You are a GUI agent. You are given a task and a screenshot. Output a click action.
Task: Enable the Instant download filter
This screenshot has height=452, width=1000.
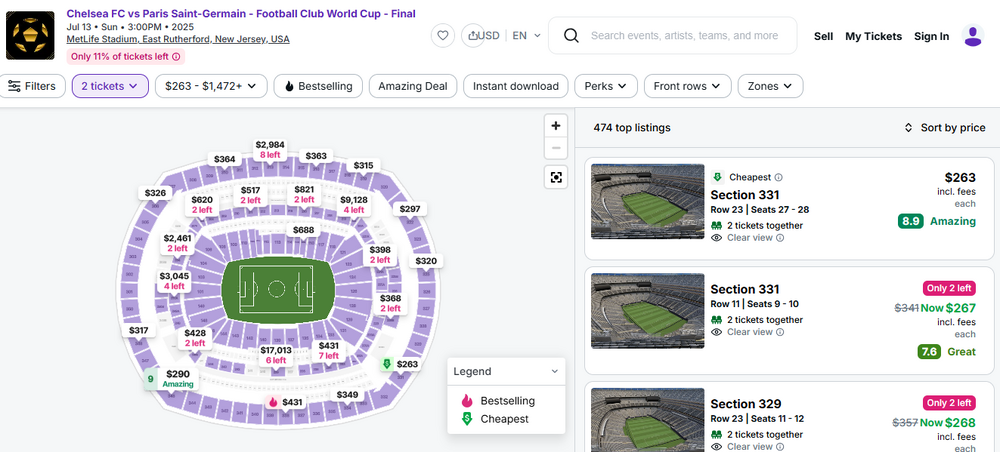(x=515, y=86)
